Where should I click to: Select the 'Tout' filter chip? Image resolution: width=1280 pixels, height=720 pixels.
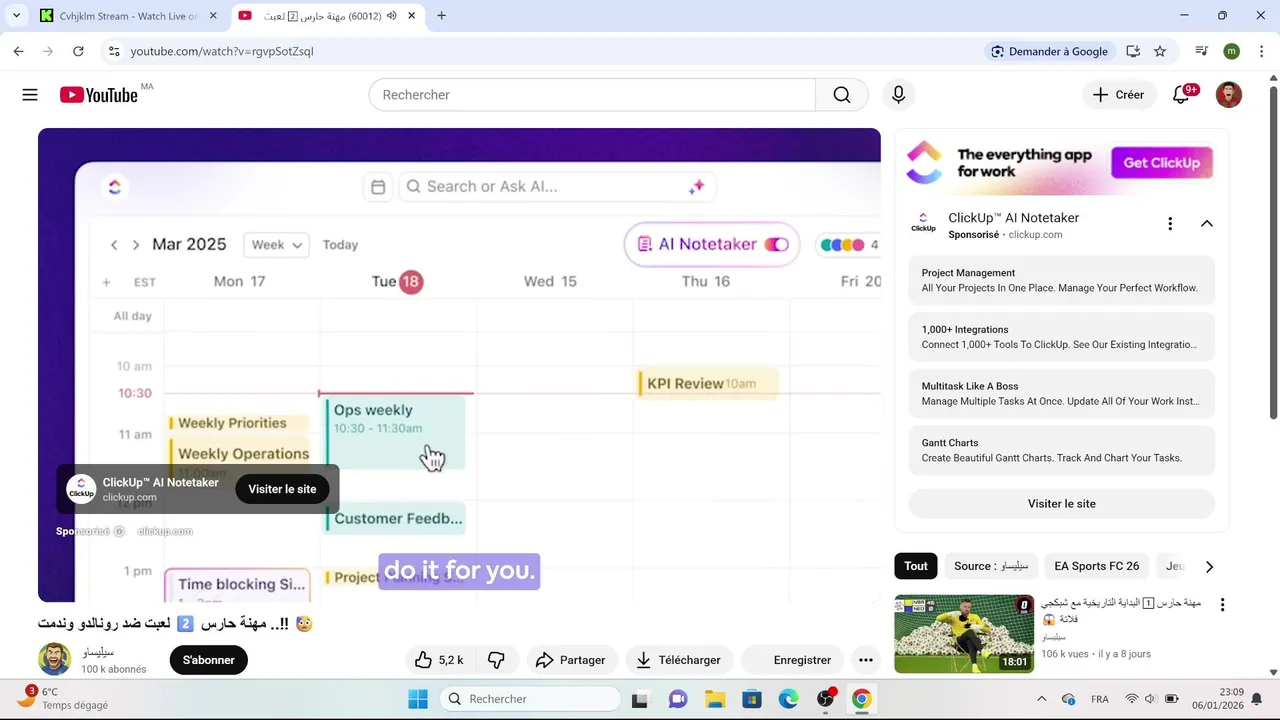tap(916, 566)
